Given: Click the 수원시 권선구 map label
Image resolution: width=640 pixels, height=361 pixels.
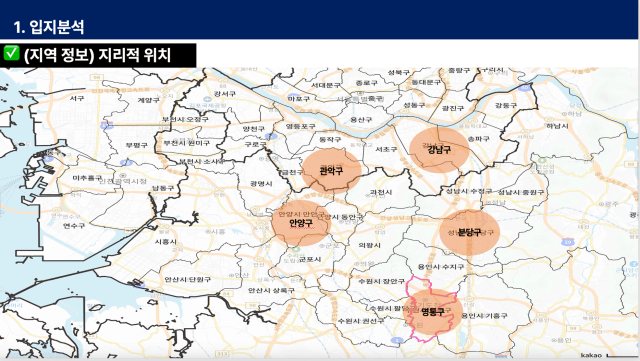Looking at the screenshot, I should pyautogui.click(x=361, y=321).
